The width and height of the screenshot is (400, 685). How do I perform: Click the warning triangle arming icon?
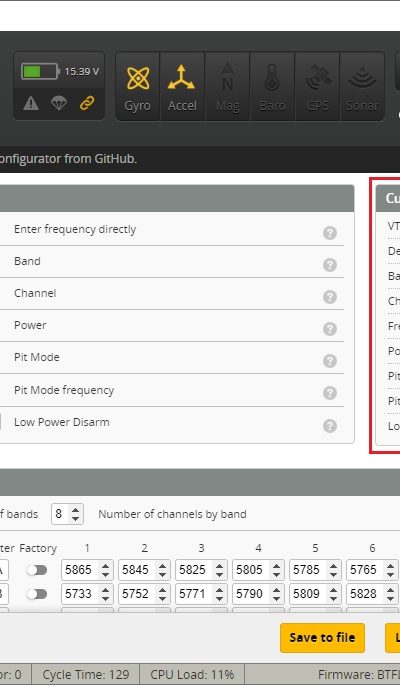point(31,103)
